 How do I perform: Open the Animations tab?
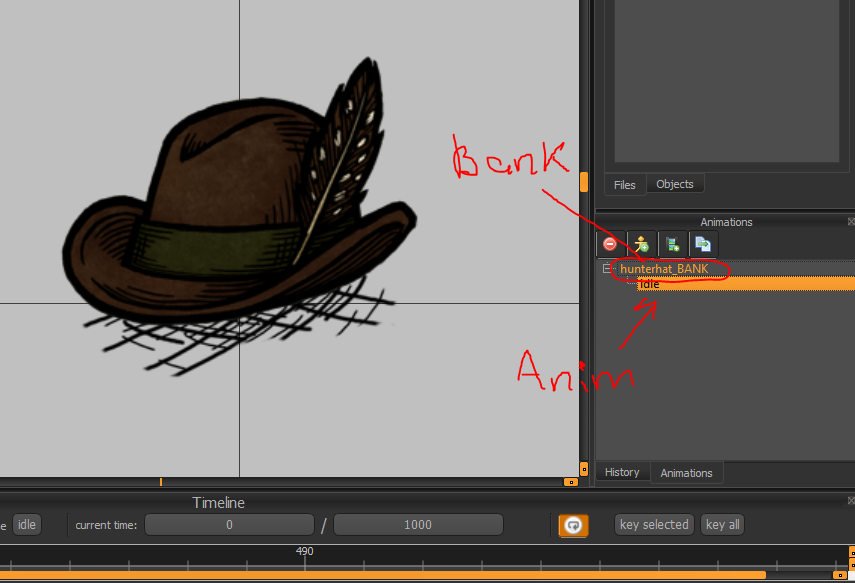click(x=686, y=472)
